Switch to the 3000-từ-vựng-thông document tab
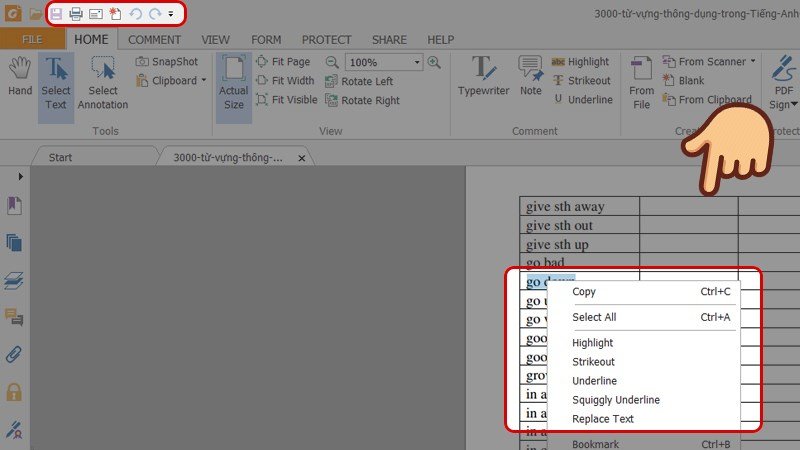This screenshot has width=800, height=450. point(228,158)
